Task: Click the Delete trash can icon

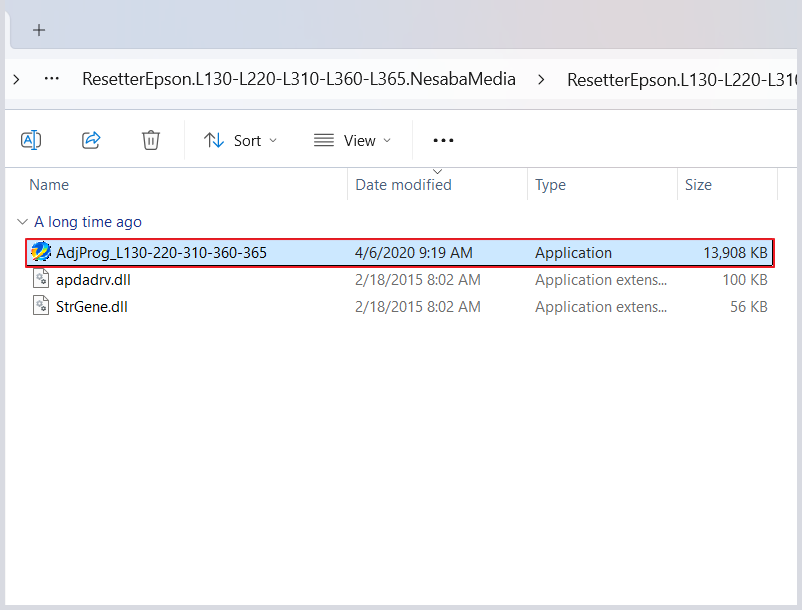Action: pos(151,140)
